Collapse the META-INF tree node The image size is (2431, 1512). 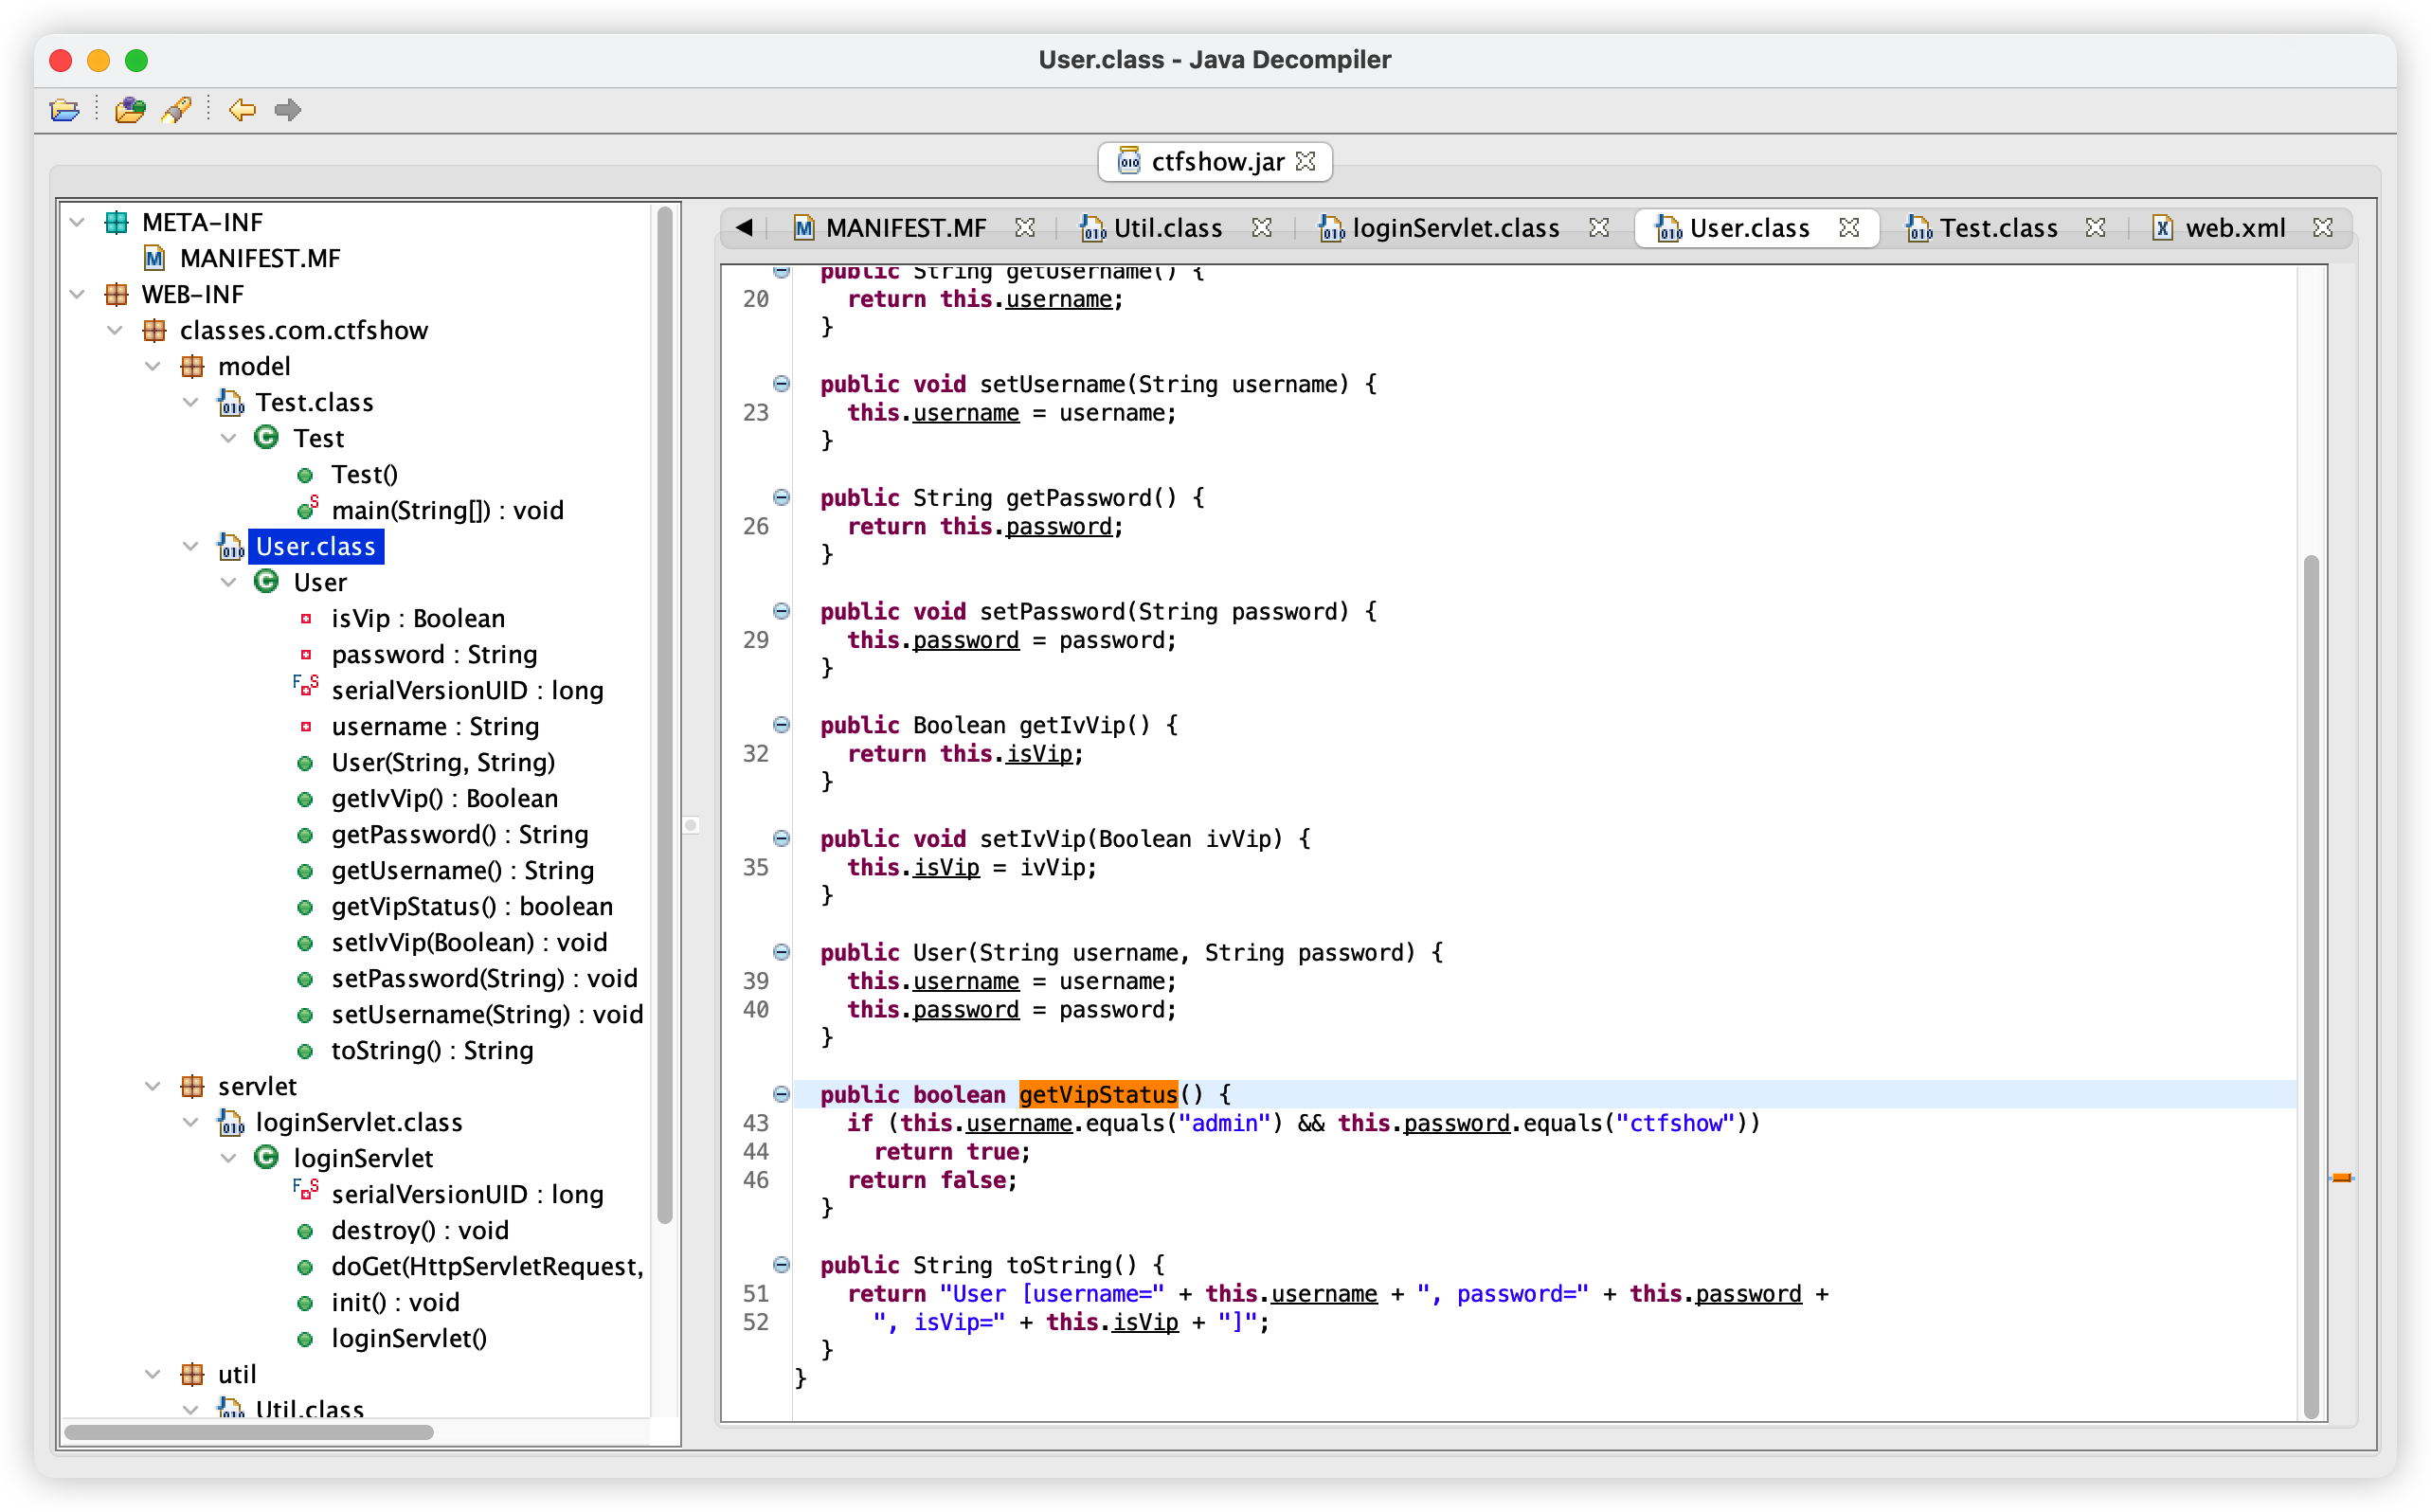point(78,222)
